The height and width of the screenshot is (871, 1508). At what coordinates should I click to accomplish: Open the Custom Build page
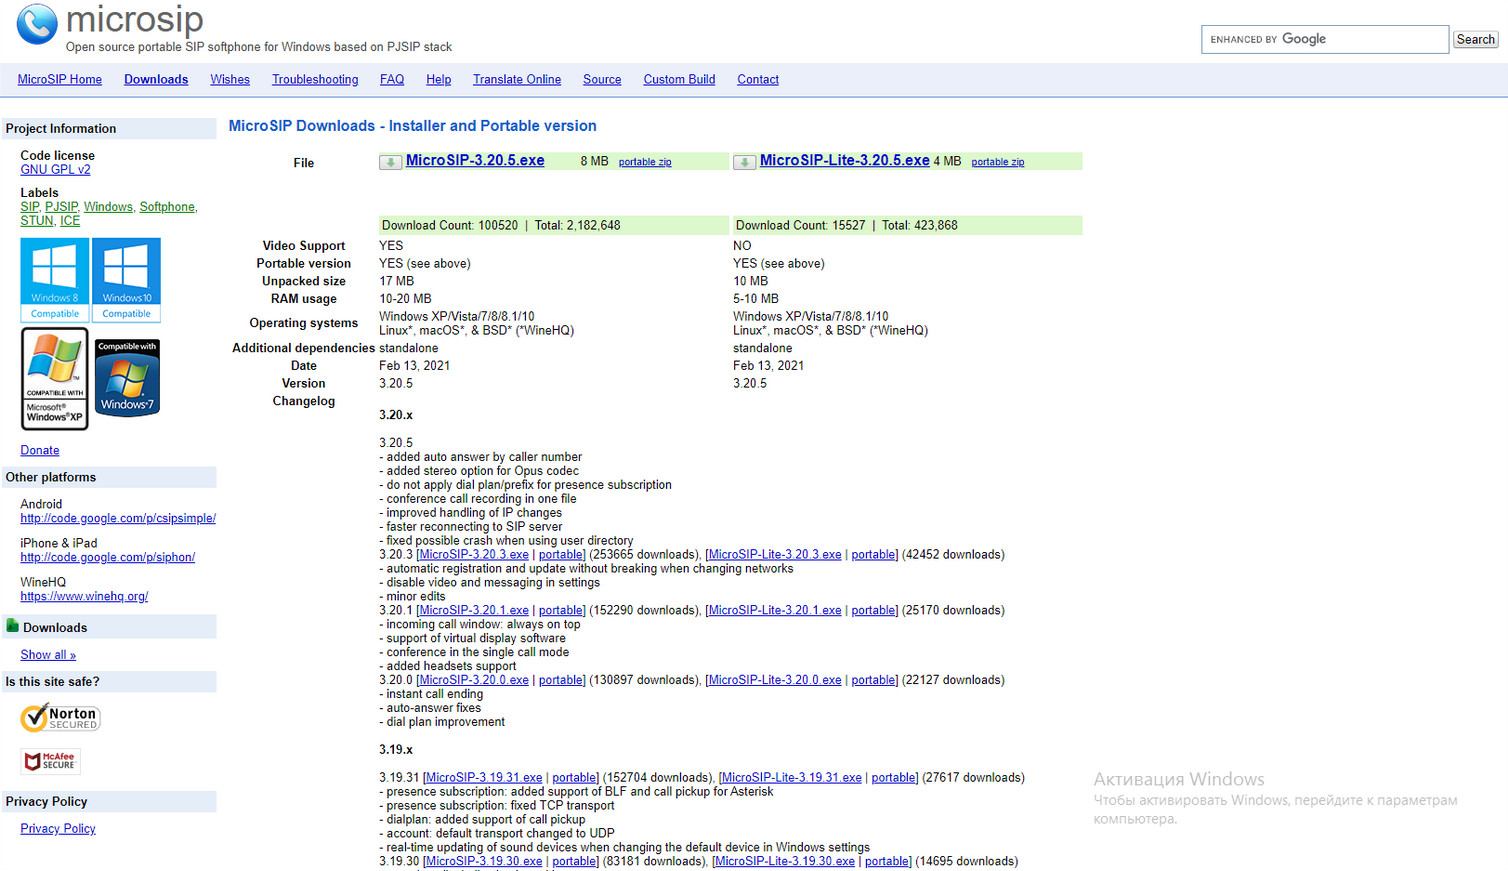point(679,80)
